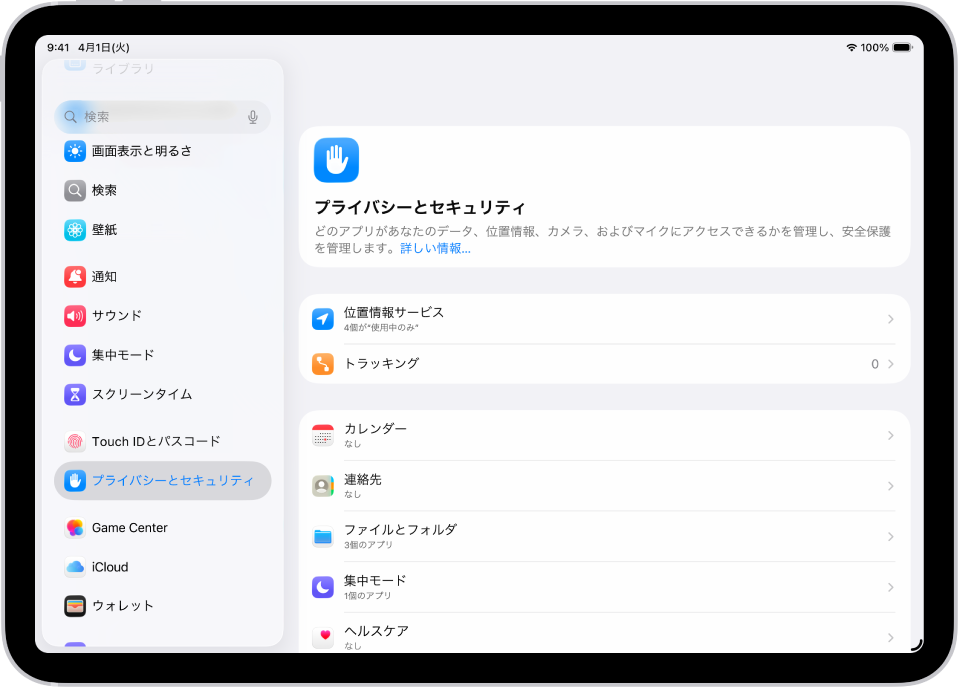Tap the orange トラッキング hand icon
This screenshot has height=692, width=960.
point(322,364)
